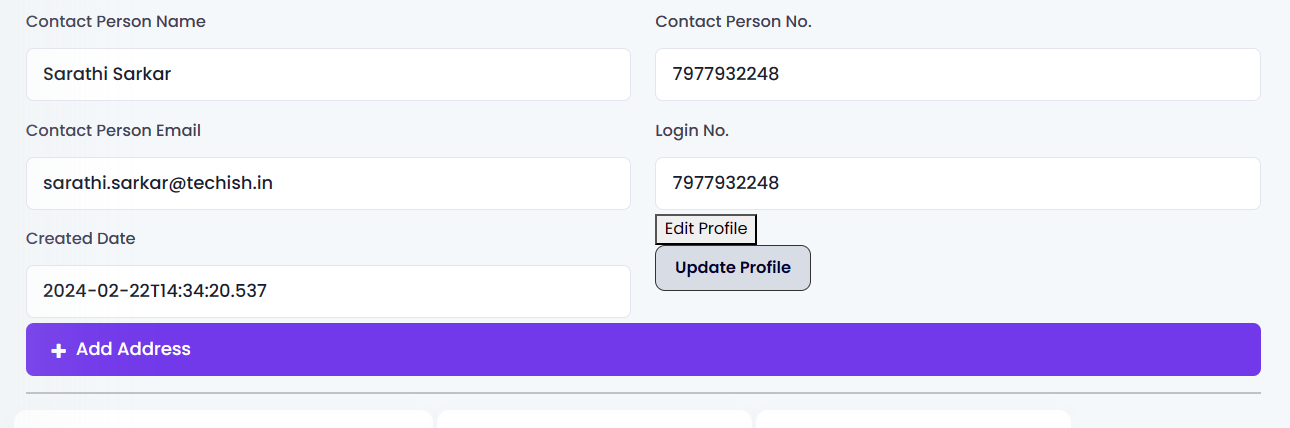Click into the Contact Person No. field
The height and width of the screenshot is (428, 1290).
957,74
